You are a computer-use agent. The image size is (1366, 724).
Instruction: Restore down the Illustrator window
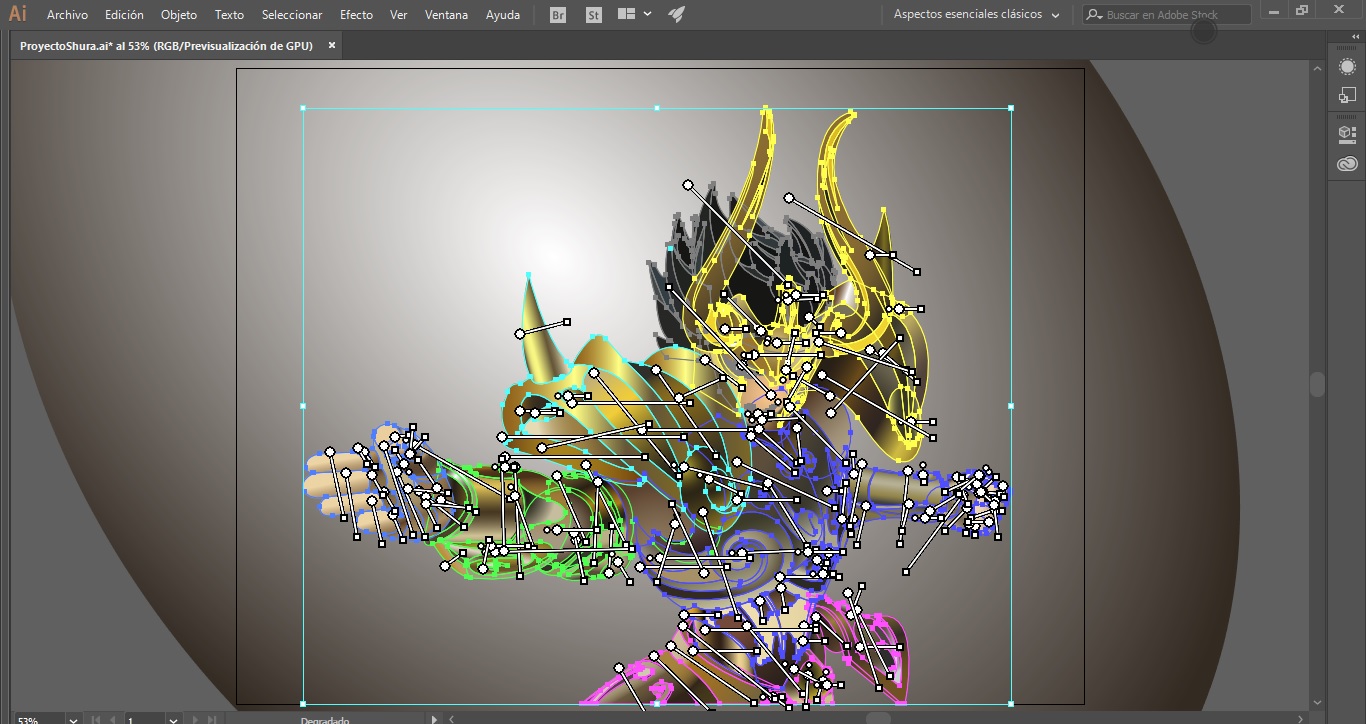(x=1301, y=10)
